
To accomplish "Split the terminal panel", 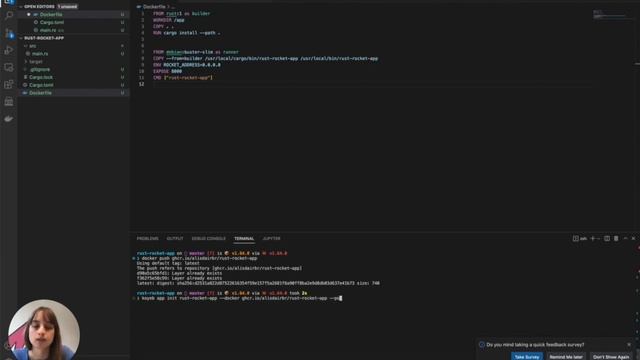I will (607, 238).
